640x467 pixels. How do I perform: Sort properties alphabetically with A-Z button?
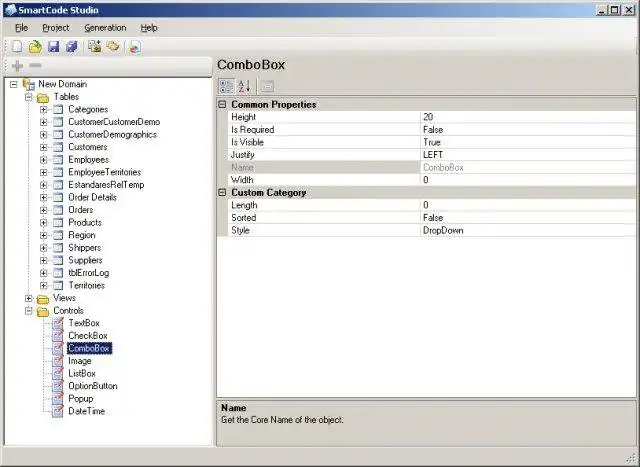coord(244,86)
